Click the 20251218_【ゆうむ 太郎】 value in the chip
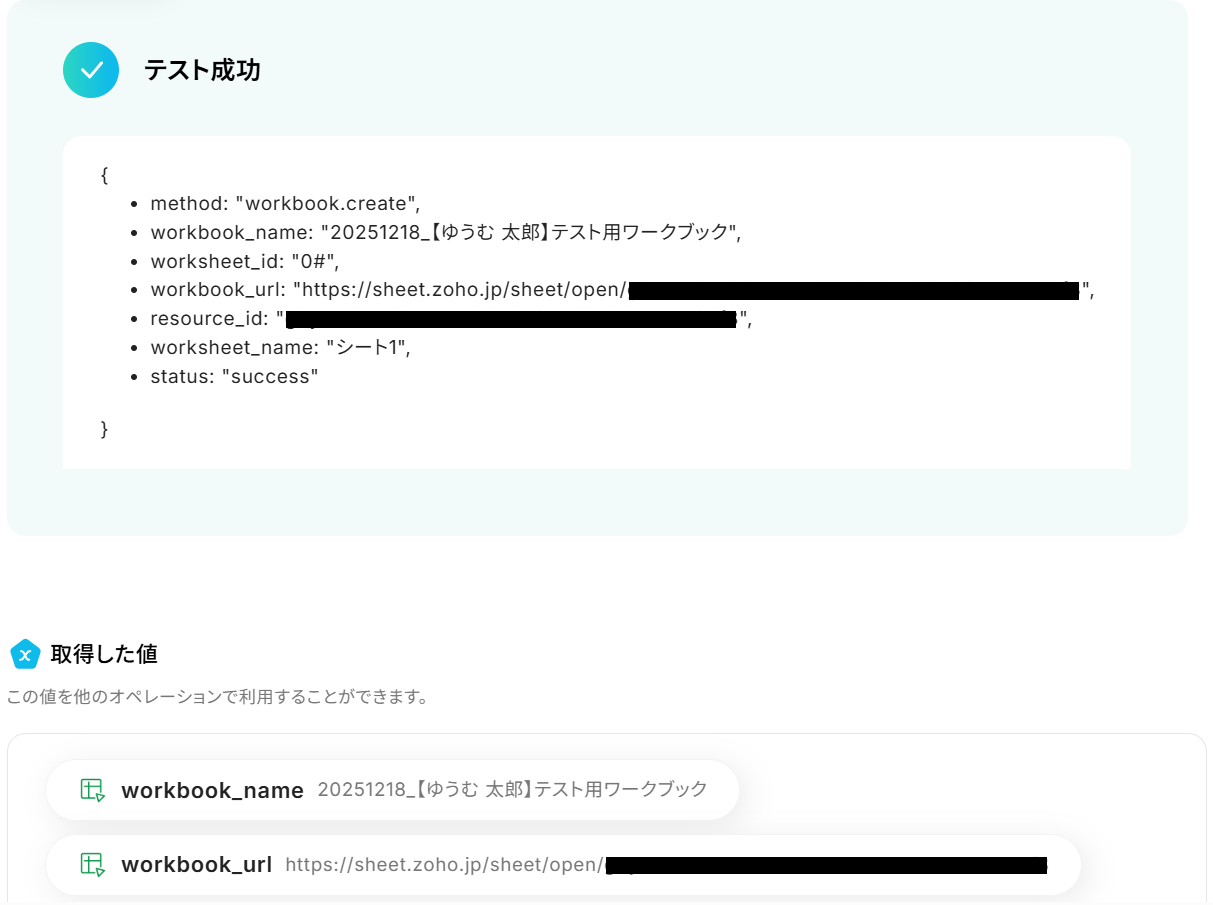Viewport: 1213px width, 905px height. click(x=512, y=790)
